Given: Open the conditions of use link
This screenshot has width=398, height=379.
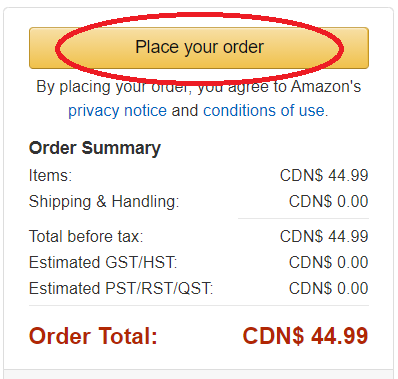Looking at the screenshot, I should coord(264,111).
